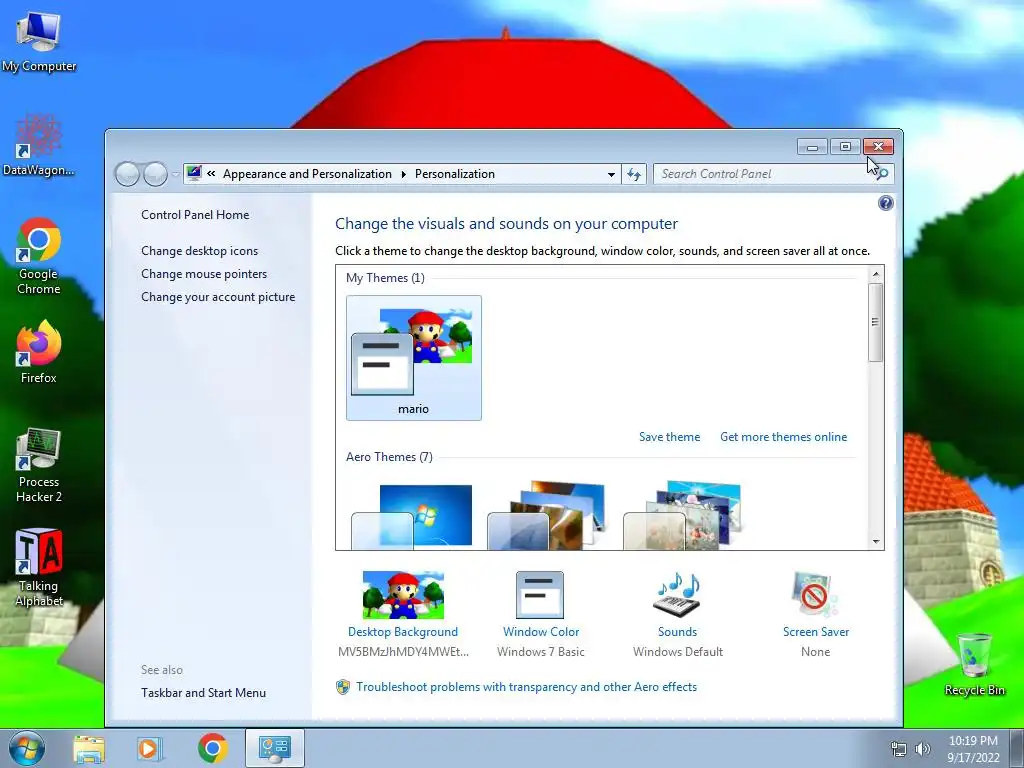Click the Personalization breadcrumb

coord(455,174)
